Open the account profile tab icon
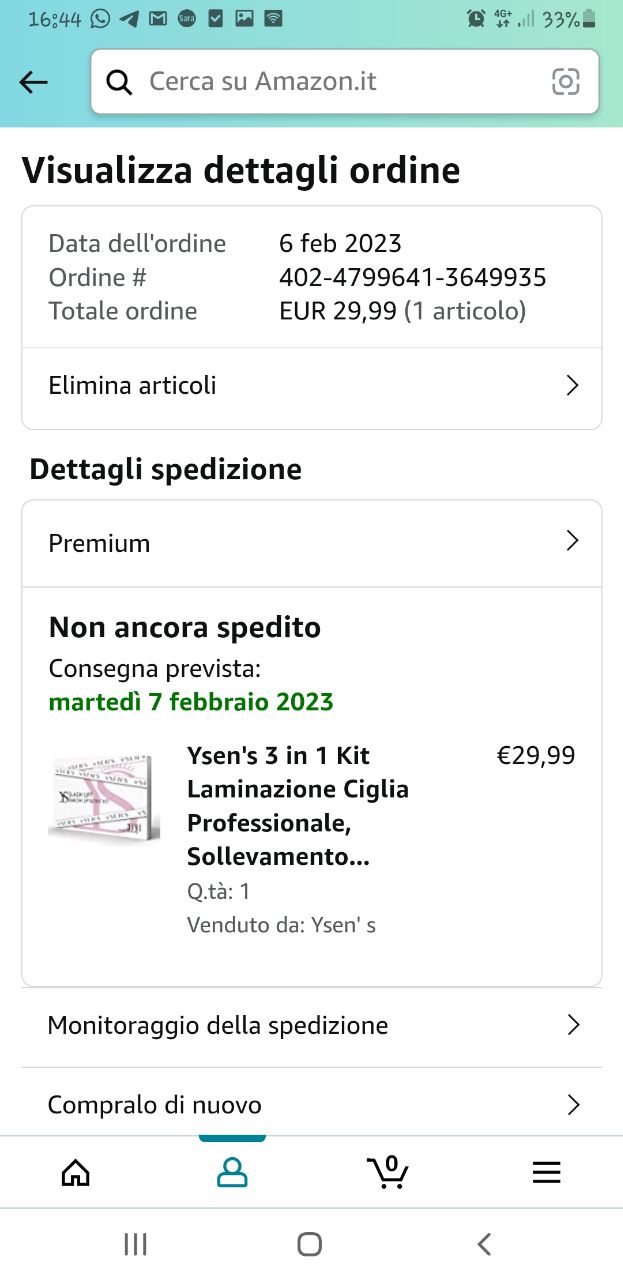623x1280 pixels. [232, 1172]
